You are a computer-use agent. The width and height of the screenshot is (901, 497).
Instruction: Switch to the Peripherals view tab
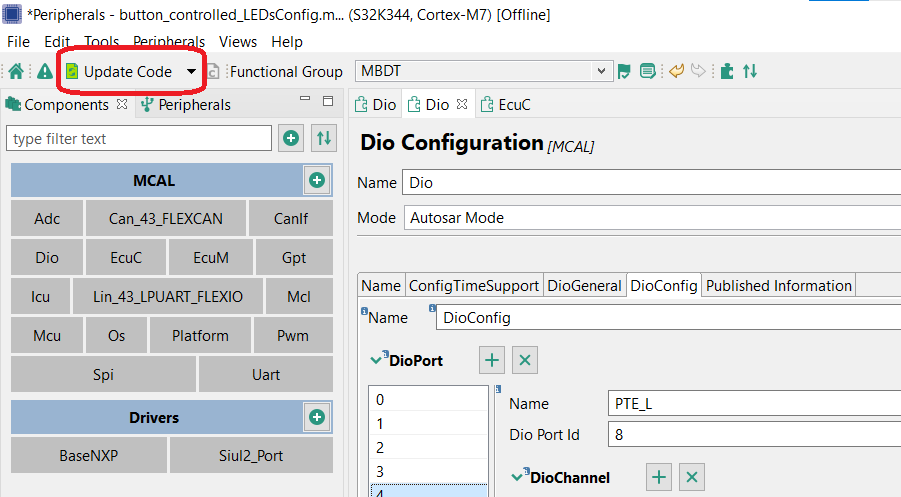[193, 104]
